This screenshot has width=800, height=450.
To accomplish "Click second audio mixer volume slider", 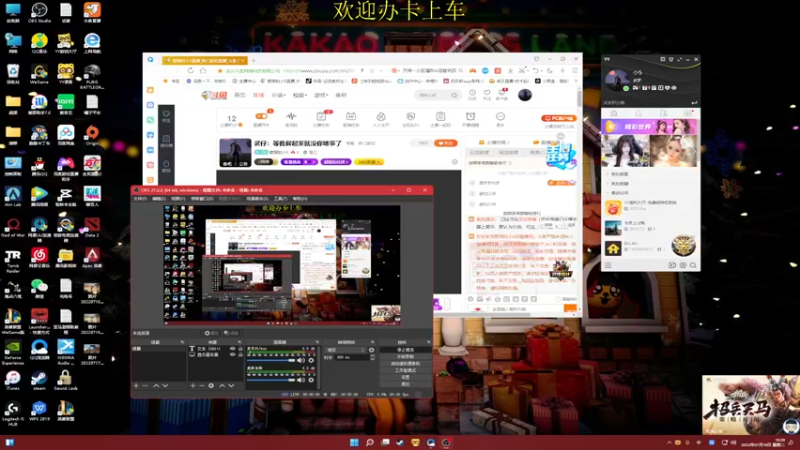I will 271,380.
